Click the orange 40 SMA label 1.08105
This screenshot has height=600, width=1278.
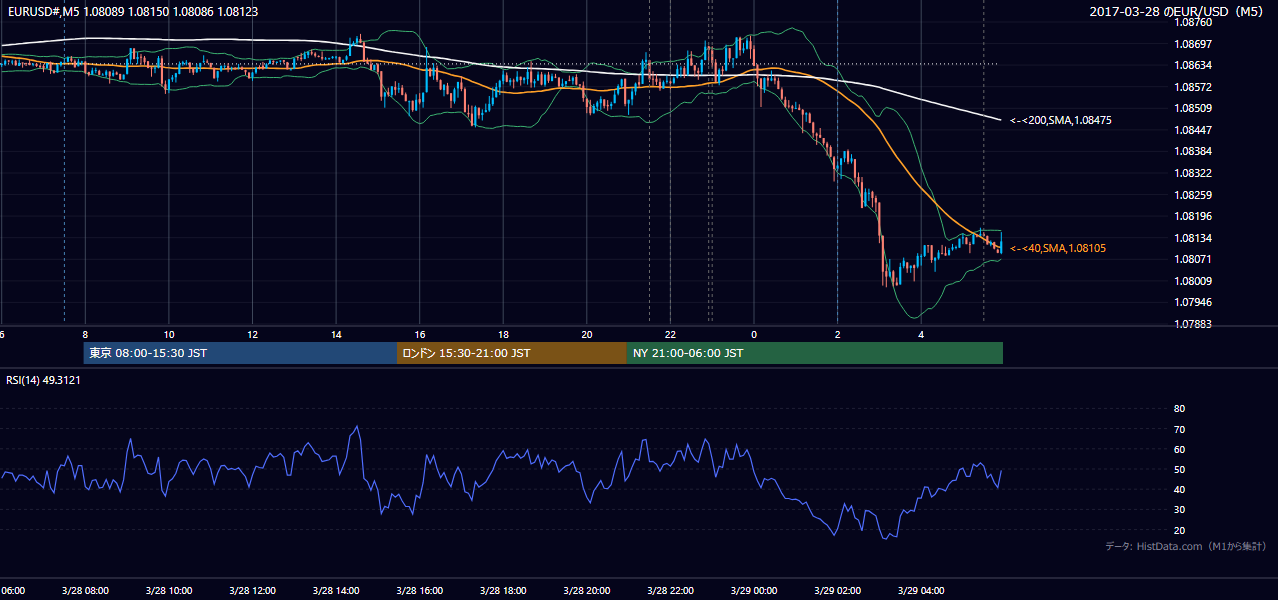(1058, 249)
